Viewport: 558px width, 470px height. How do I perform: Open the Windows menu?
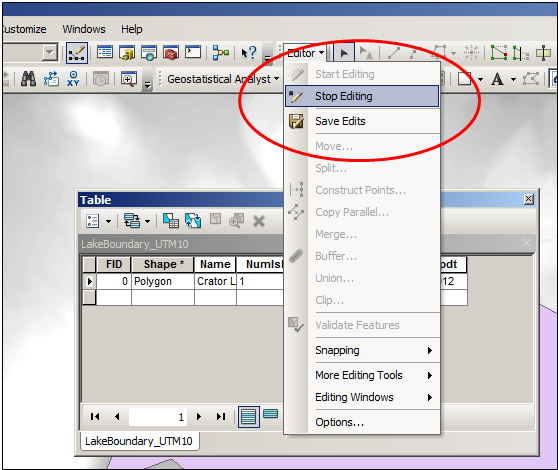point(84,29)
